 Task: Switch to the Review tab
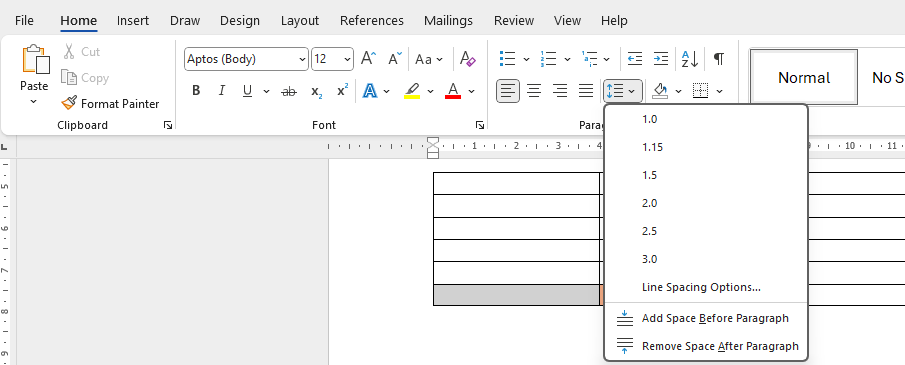pos(514,21)
